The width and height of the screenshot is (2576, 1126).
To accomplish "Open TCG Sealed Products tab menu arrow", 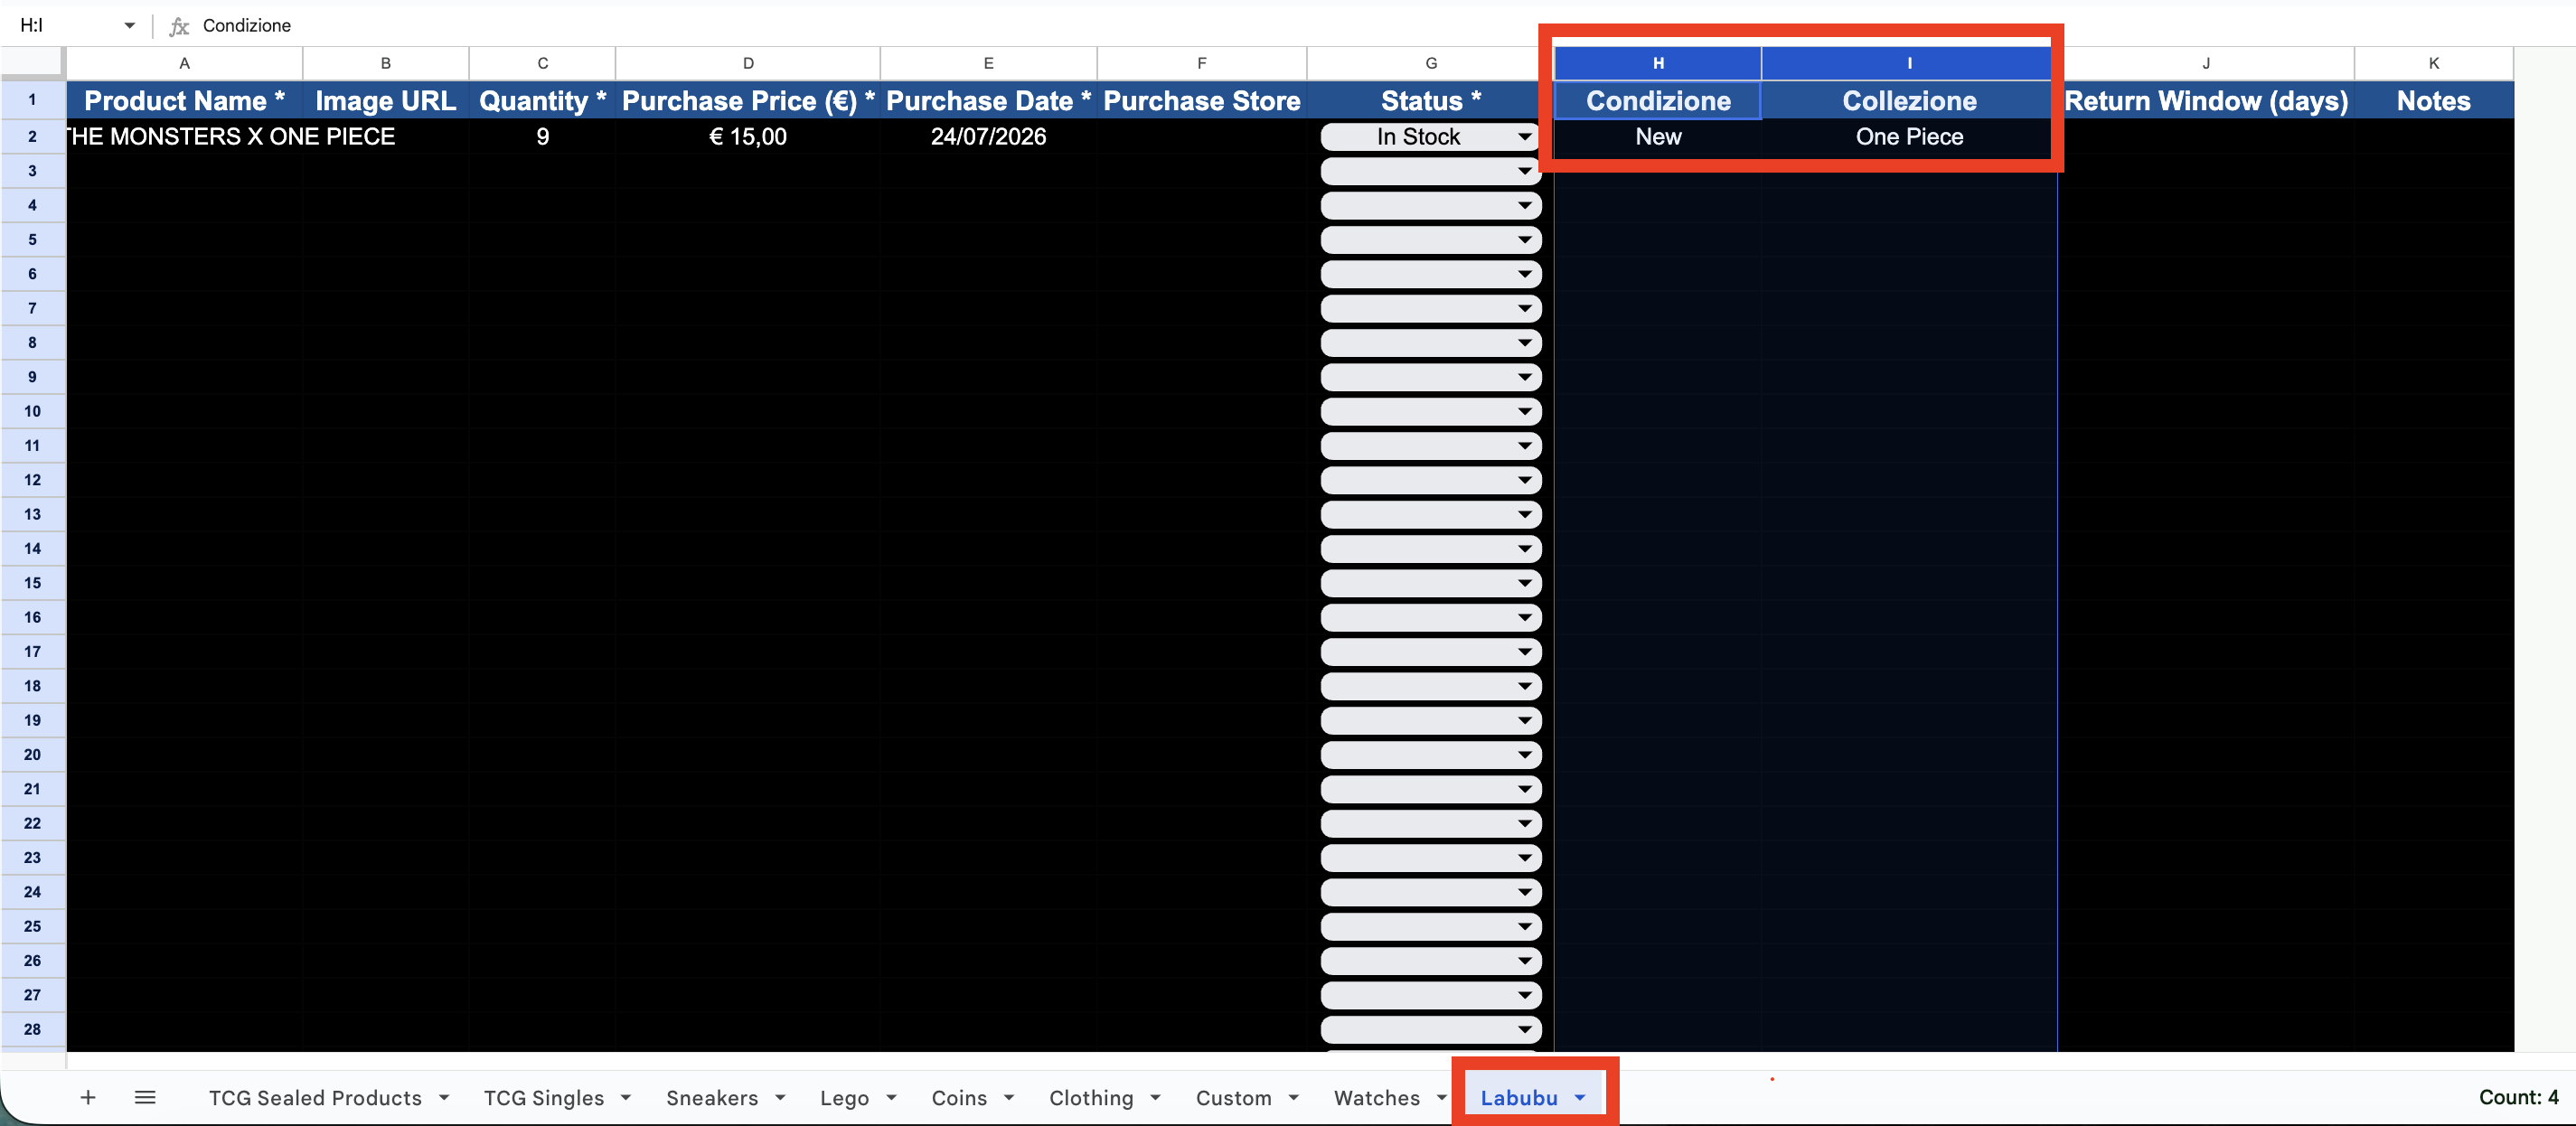I will [x=444, y=1098].
